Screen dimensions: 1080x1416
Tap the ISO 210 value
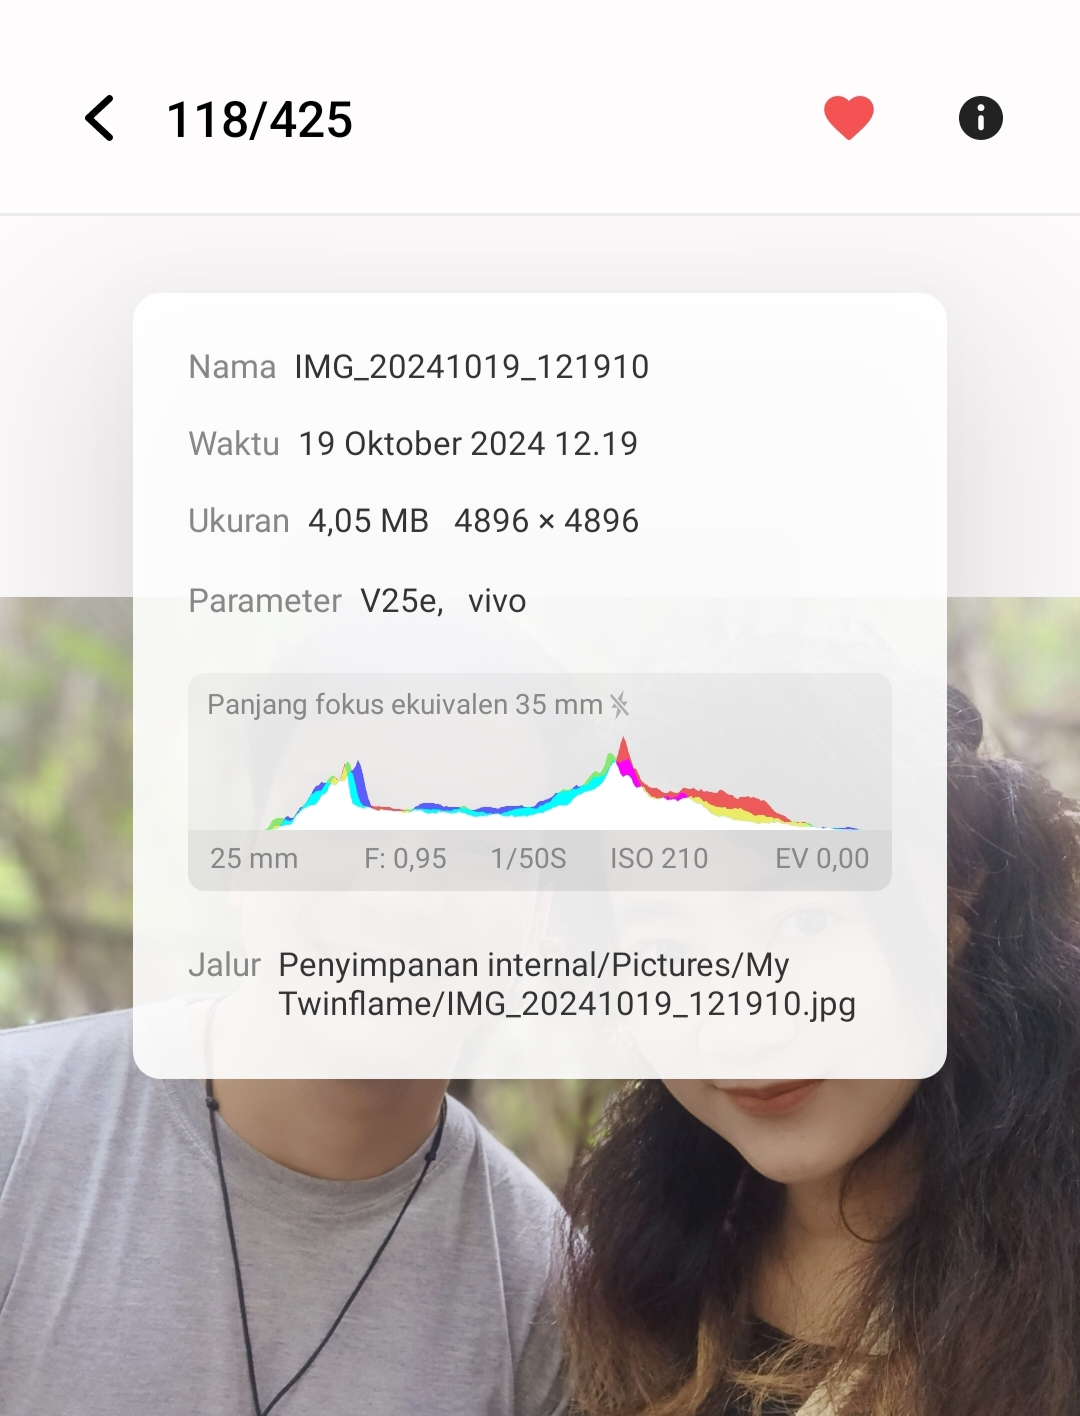pyautogui.click(x=659, y=859)
